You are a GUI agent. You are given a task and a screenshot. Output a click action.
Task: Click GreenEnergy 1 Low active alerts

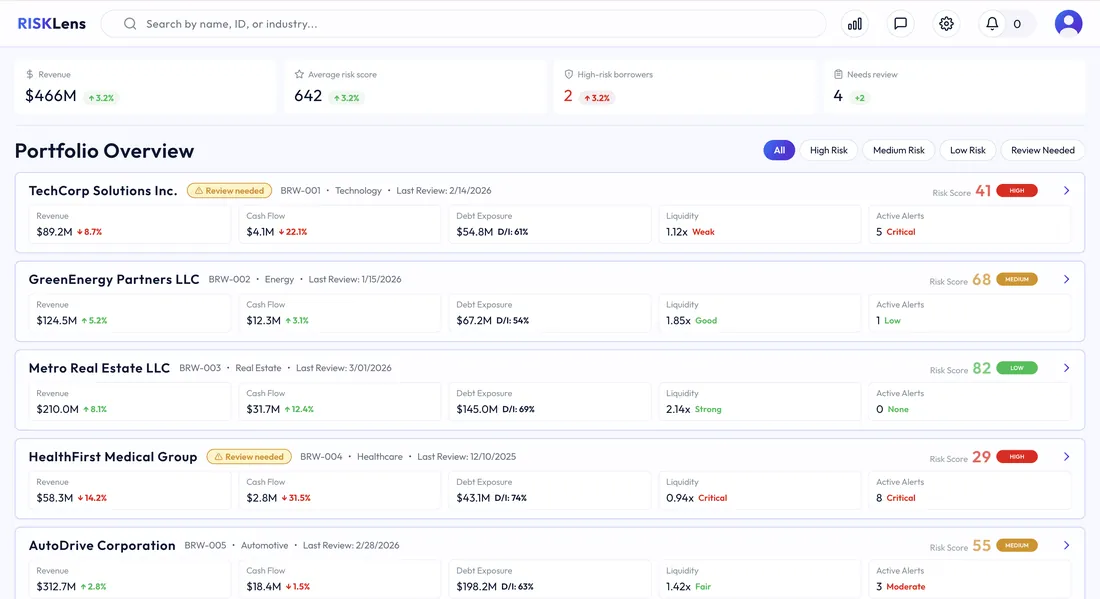click(x=888, y=321)
